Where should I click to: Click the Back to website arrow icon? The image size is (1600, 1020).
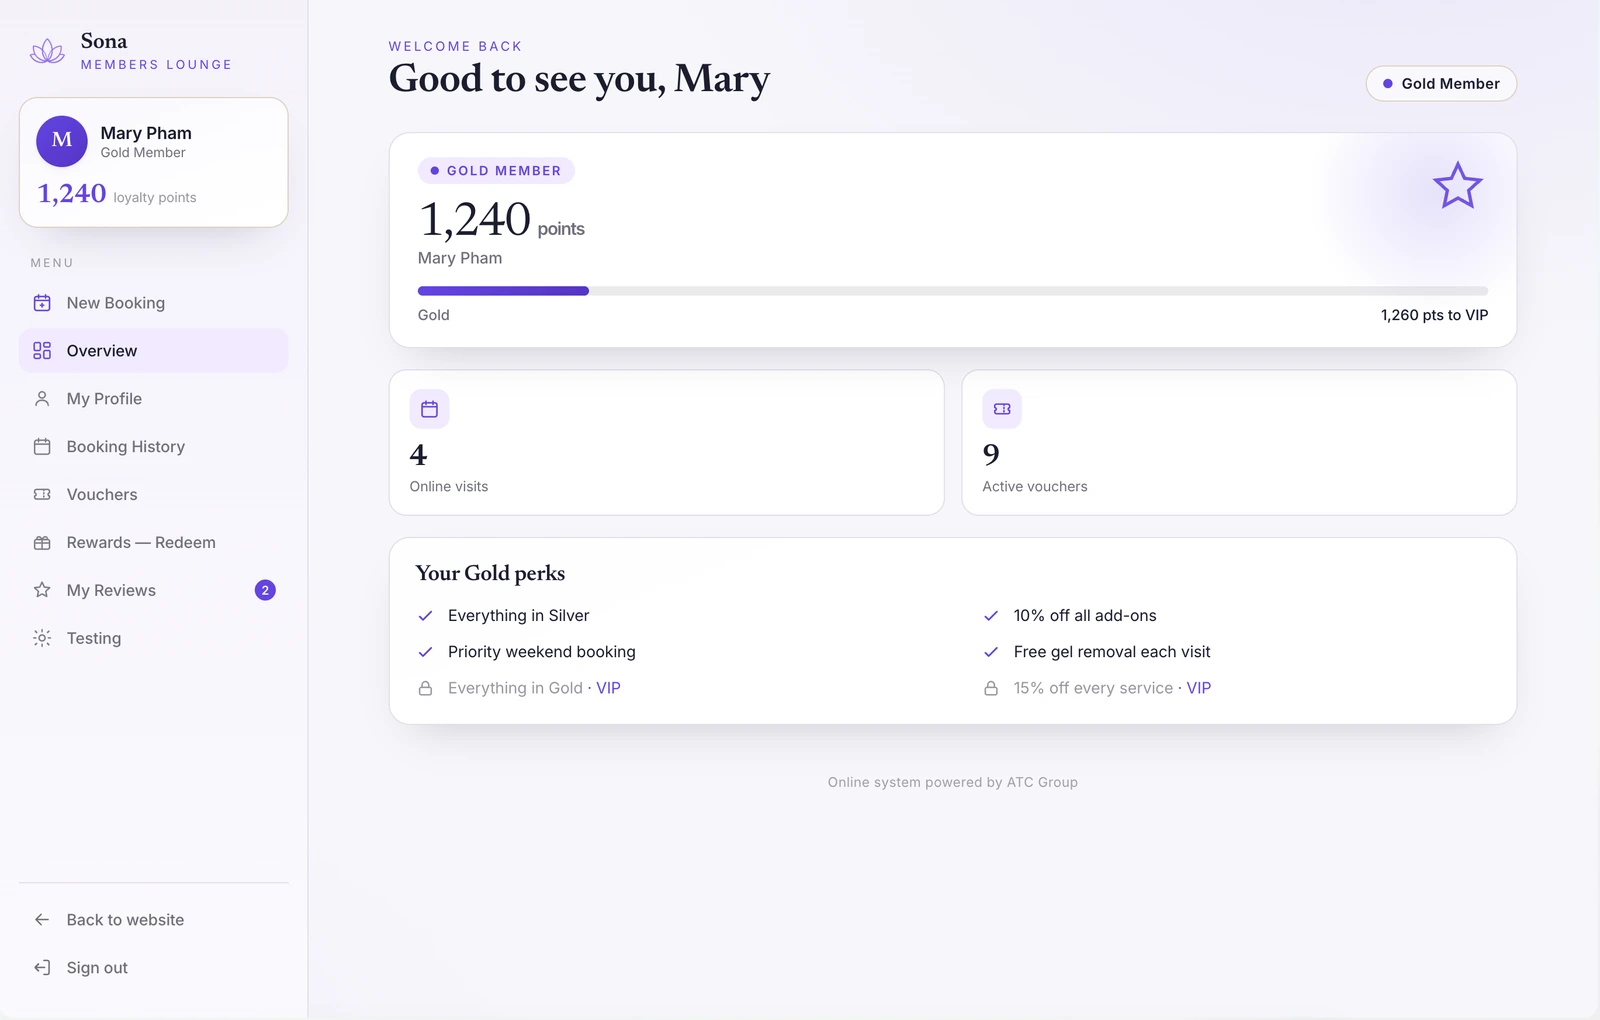coord(42,920)
